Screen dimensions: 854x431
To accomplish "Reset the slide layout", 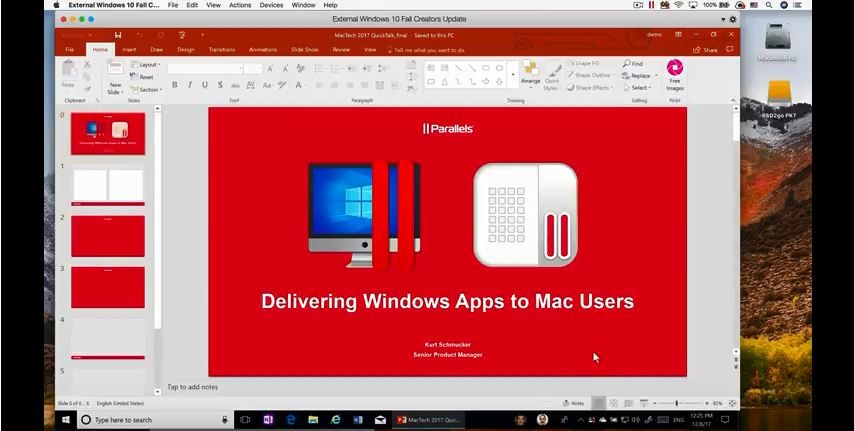I will point(143,77).
